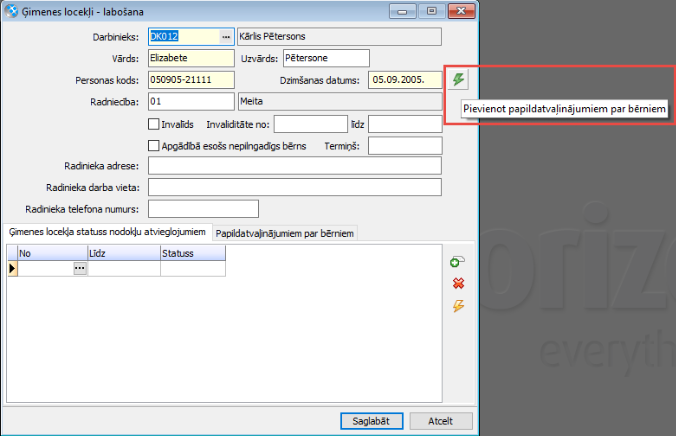Maximize the Ģimenes locekļi window
The width and height of the screenshot is (676, 436).
tap(432, 11)
